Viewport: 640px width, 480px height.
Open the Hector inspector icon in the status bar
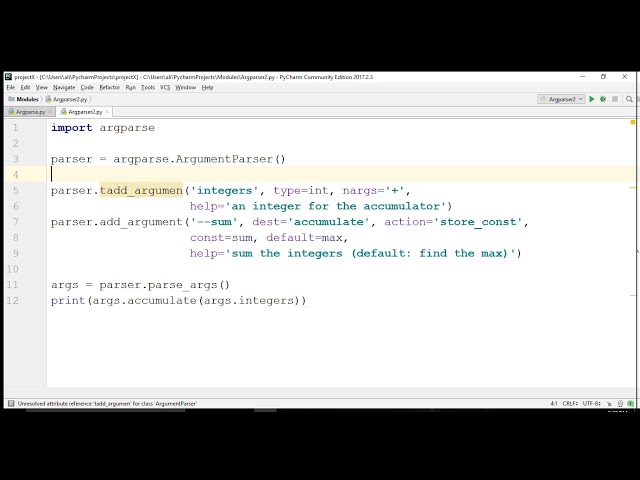(620, 404)
